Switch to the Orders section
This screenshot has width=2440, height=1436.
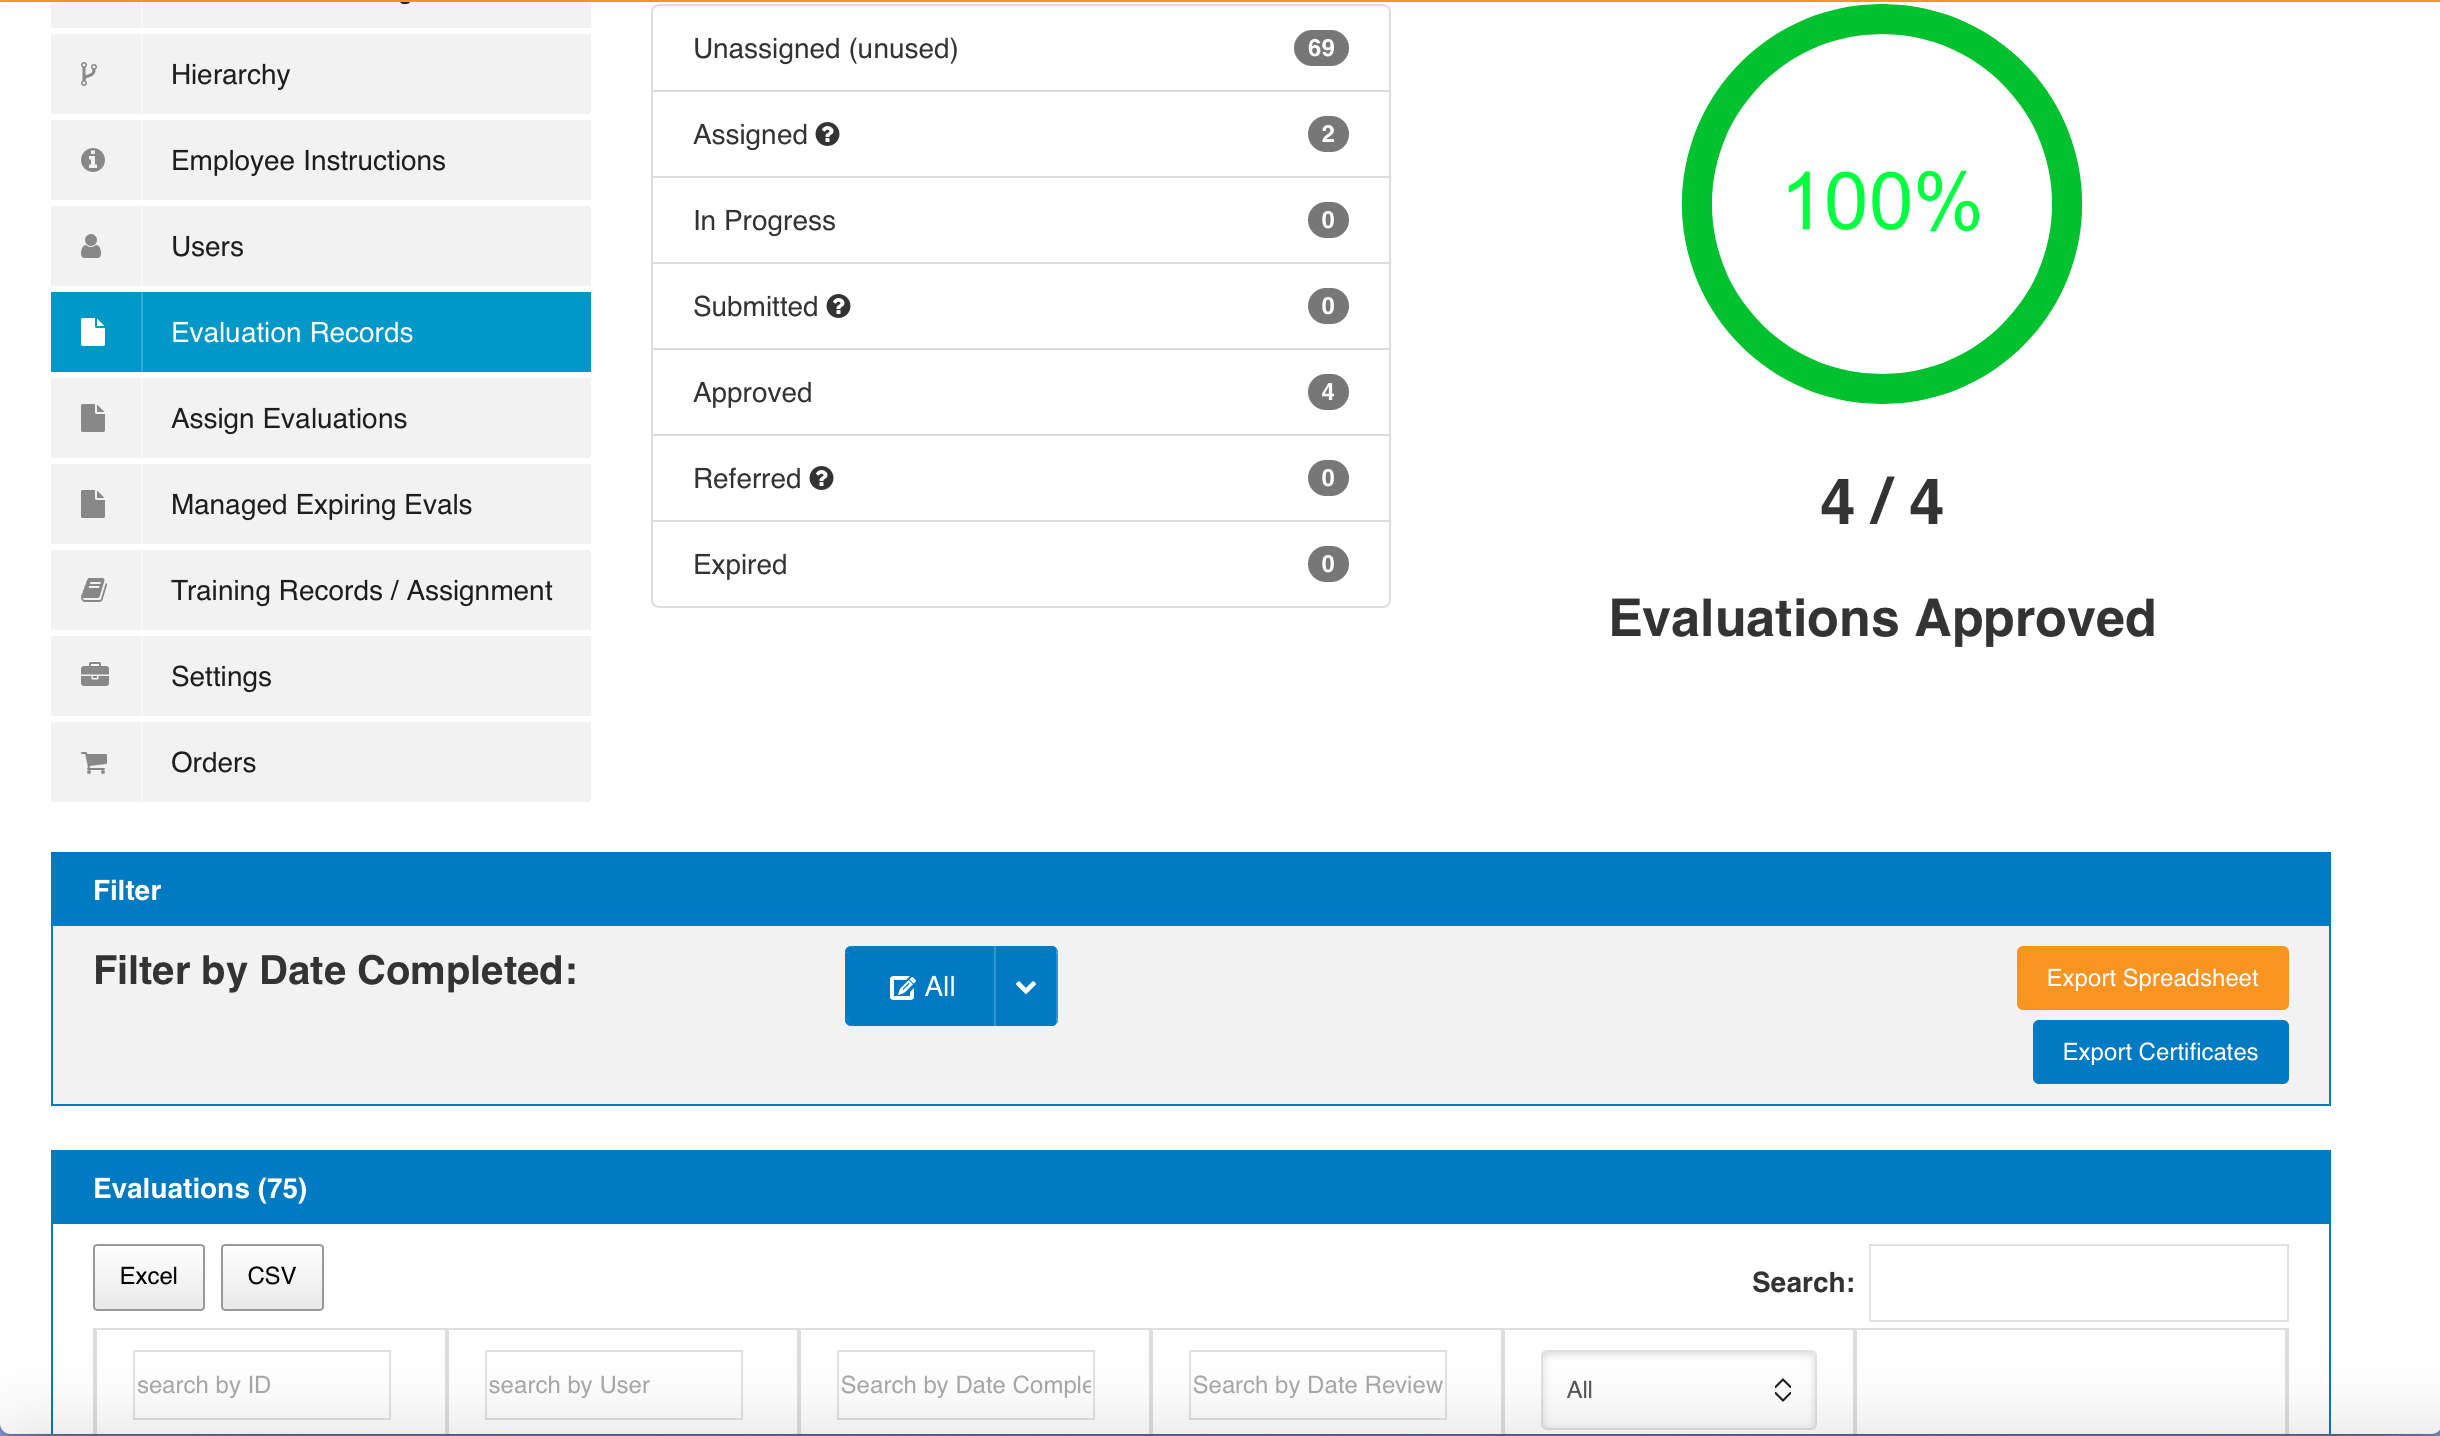(213, 761)
